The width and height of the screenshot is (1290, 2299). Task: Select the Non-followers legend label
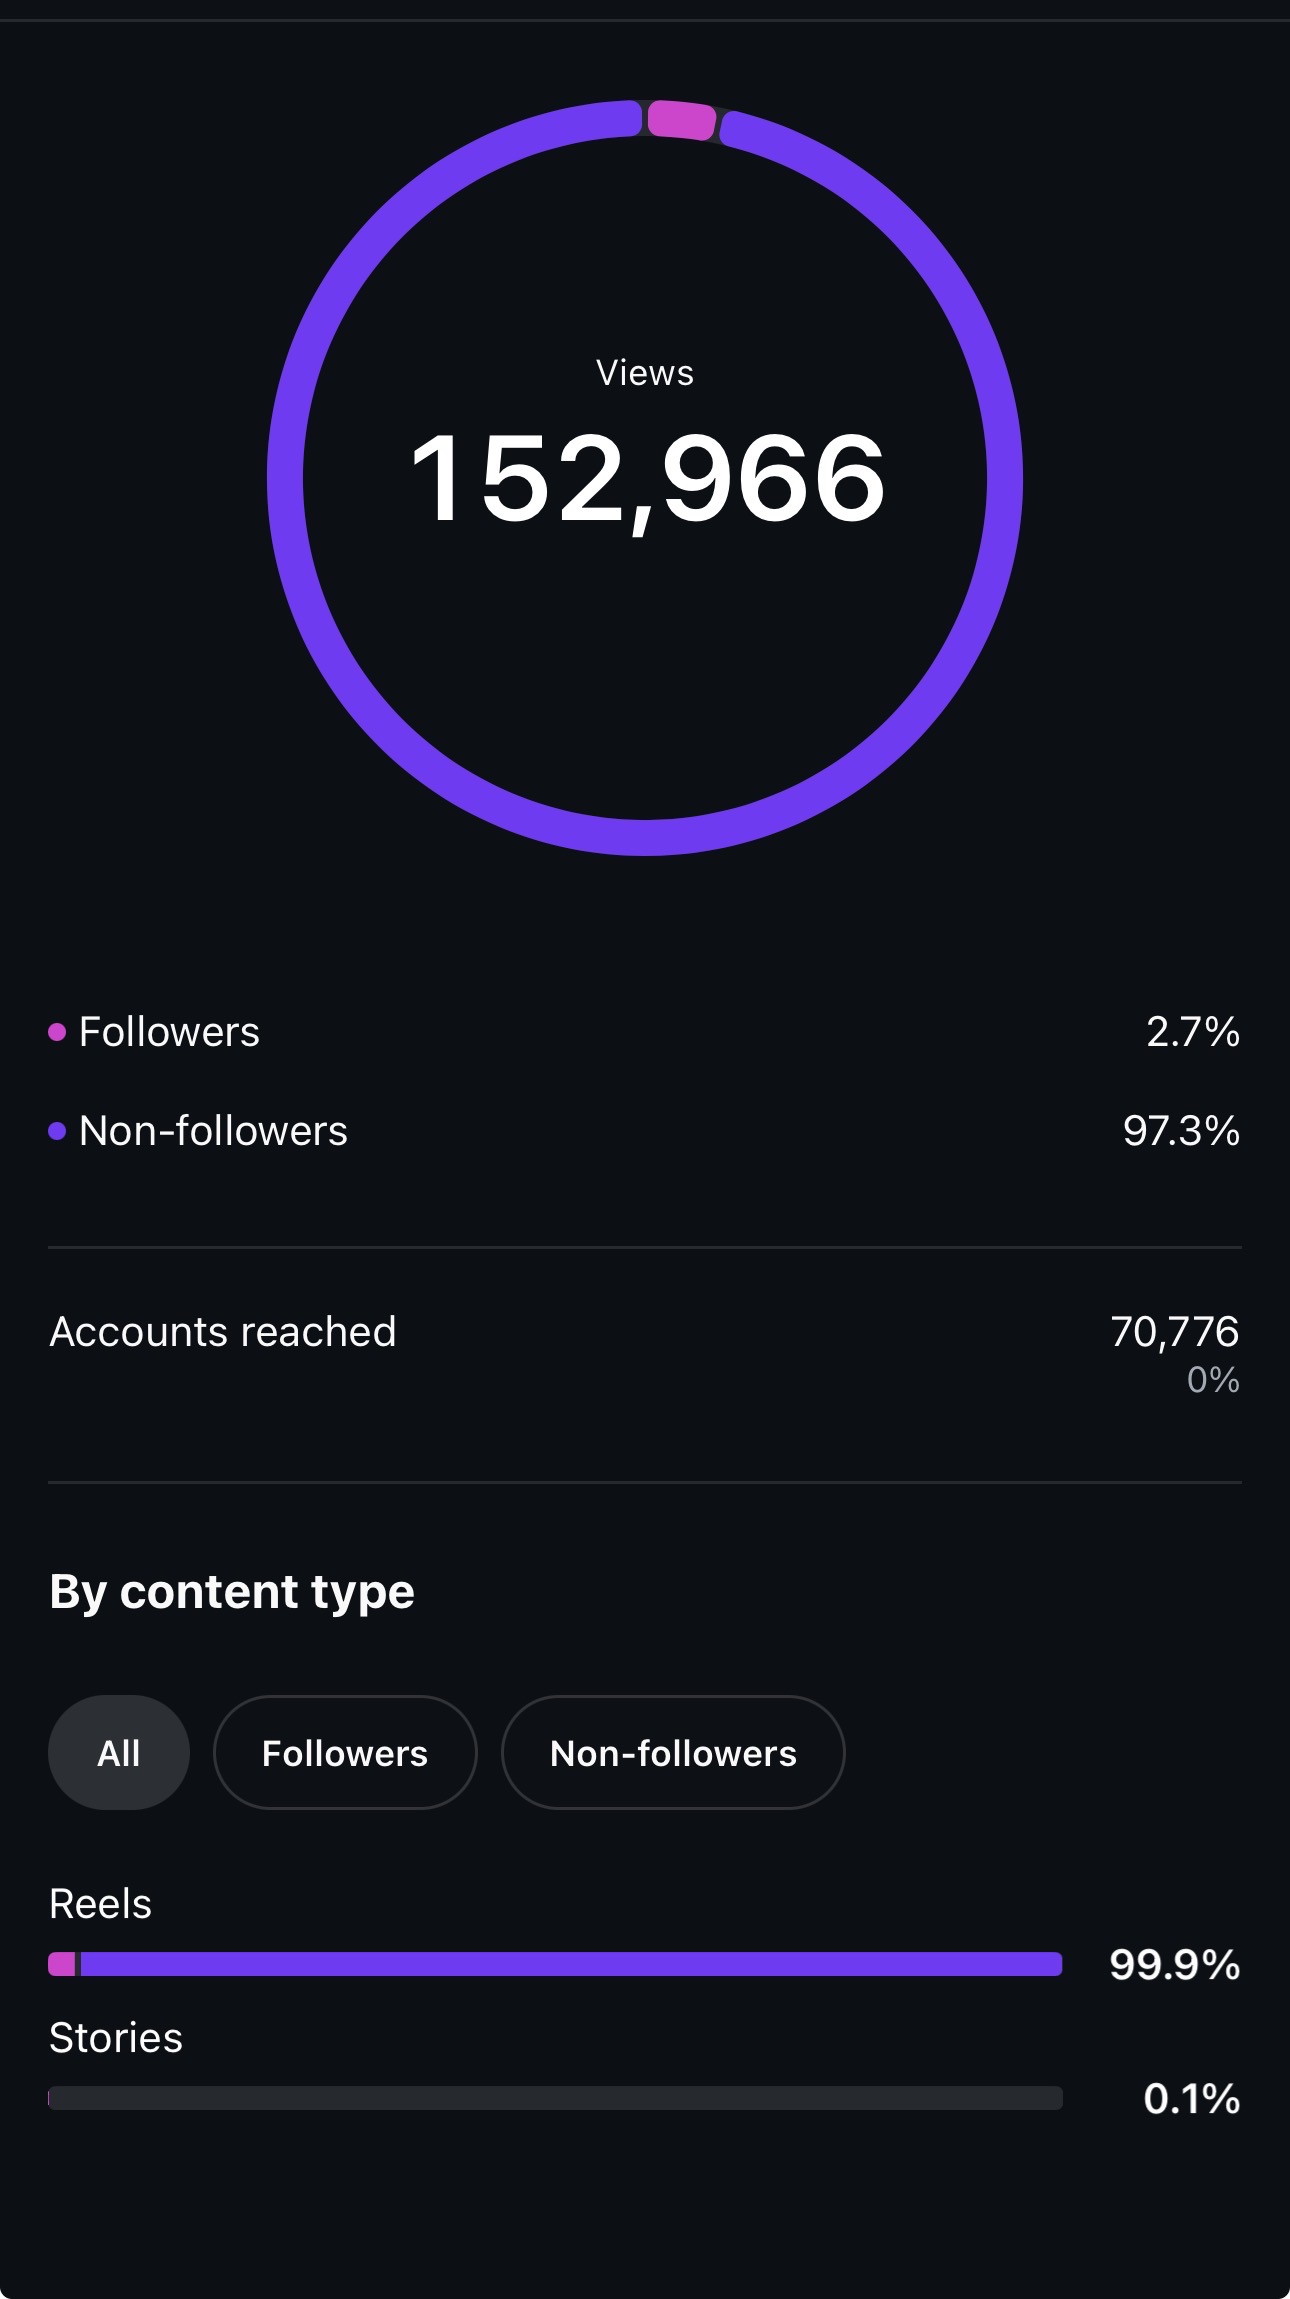pos(213,1130)
